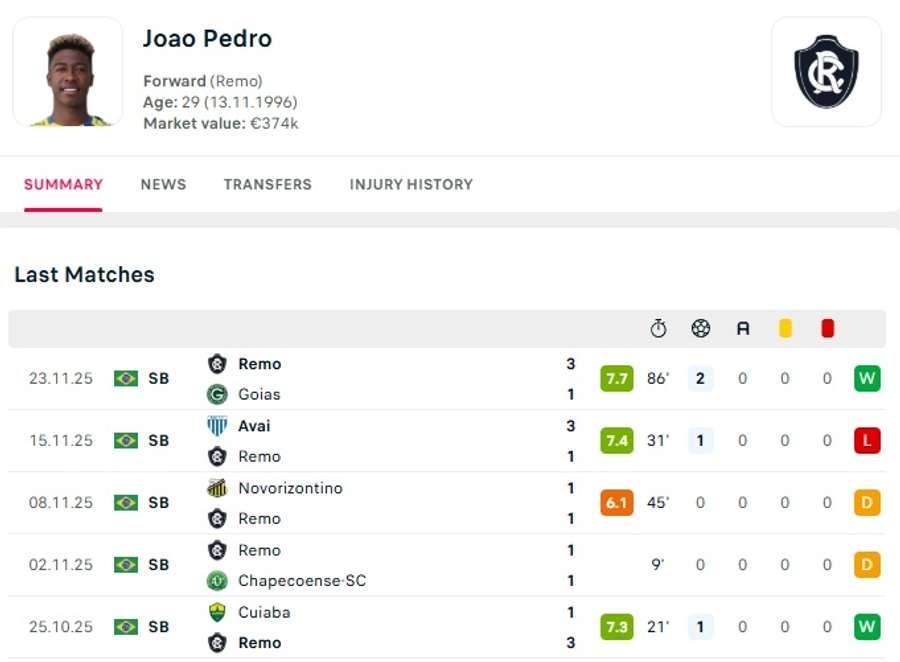
Task: Click the stopwatch minutes-played column icon
Action: pyautogui.click(x=656, y=327)
